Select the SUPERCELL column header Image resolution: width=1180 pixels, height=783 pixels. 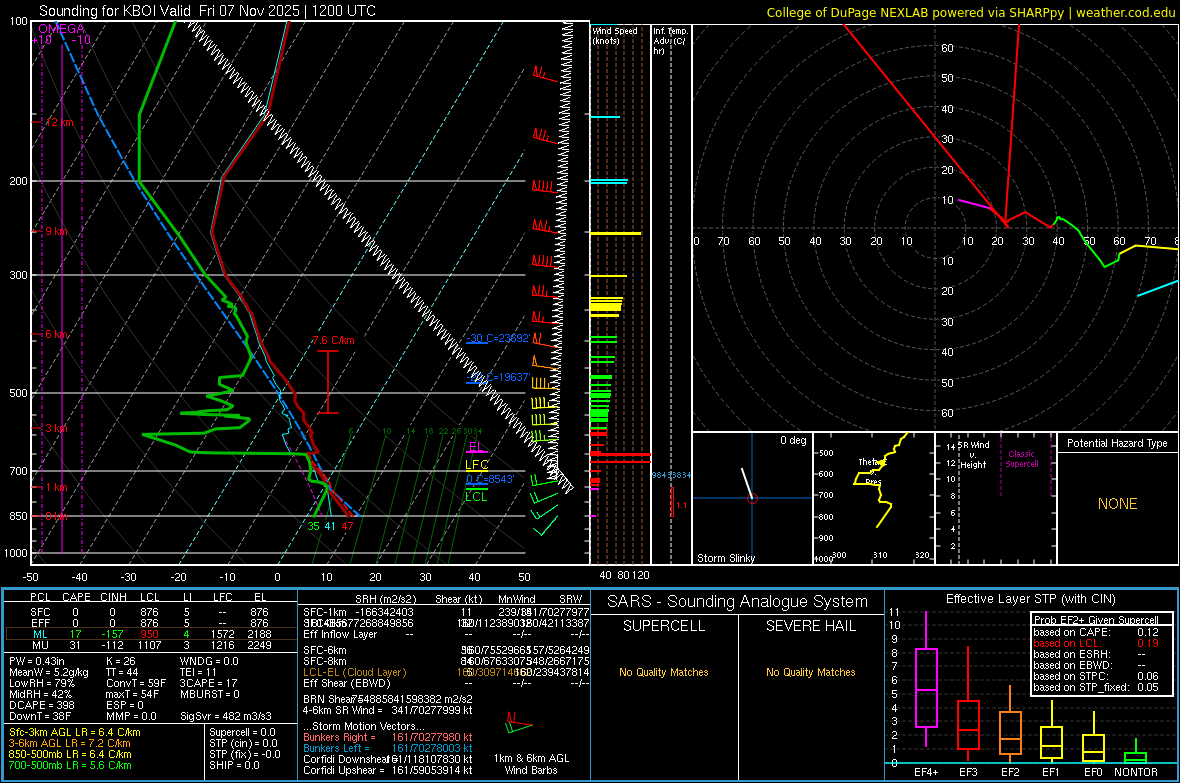[664, 626]
